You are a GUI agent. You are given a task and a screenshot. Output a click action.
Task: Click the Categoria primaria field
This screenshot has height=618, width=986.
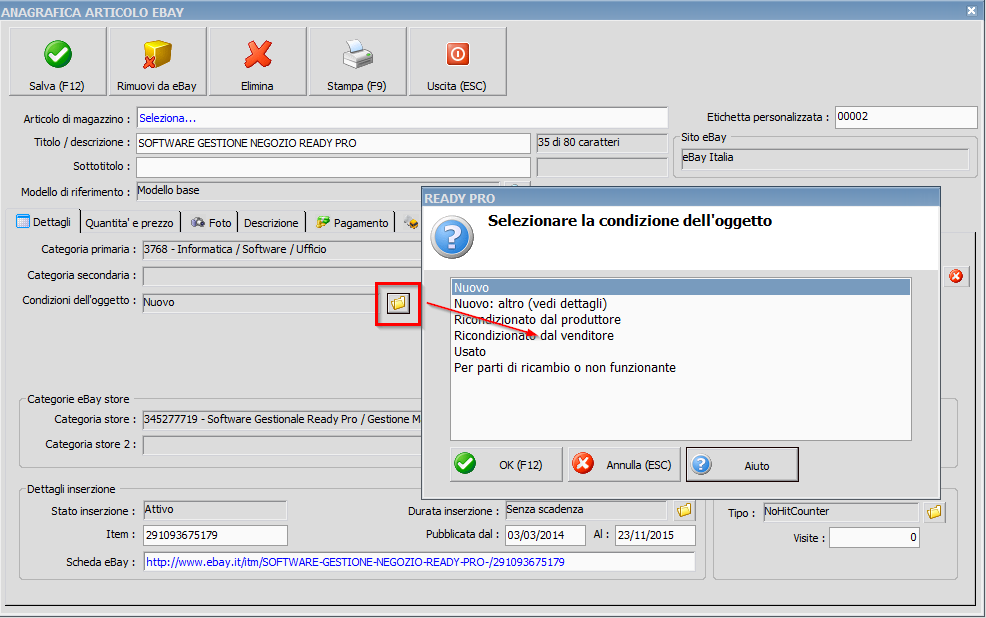(x=282, y=250)
